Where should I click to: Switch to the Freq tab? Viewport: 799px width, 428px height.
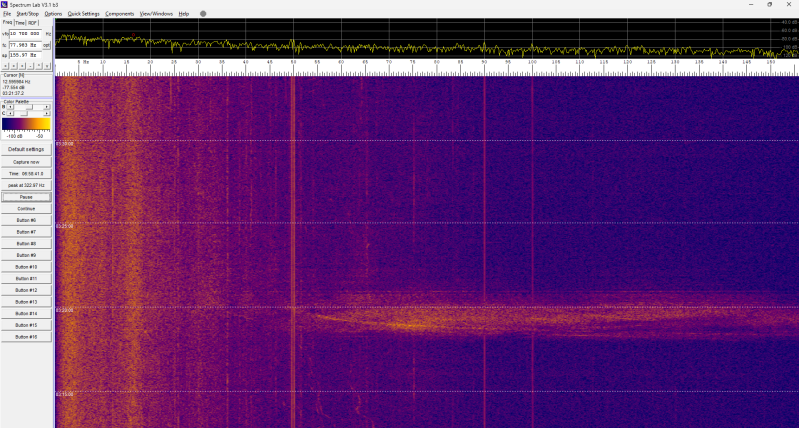[x=7, y=22]
